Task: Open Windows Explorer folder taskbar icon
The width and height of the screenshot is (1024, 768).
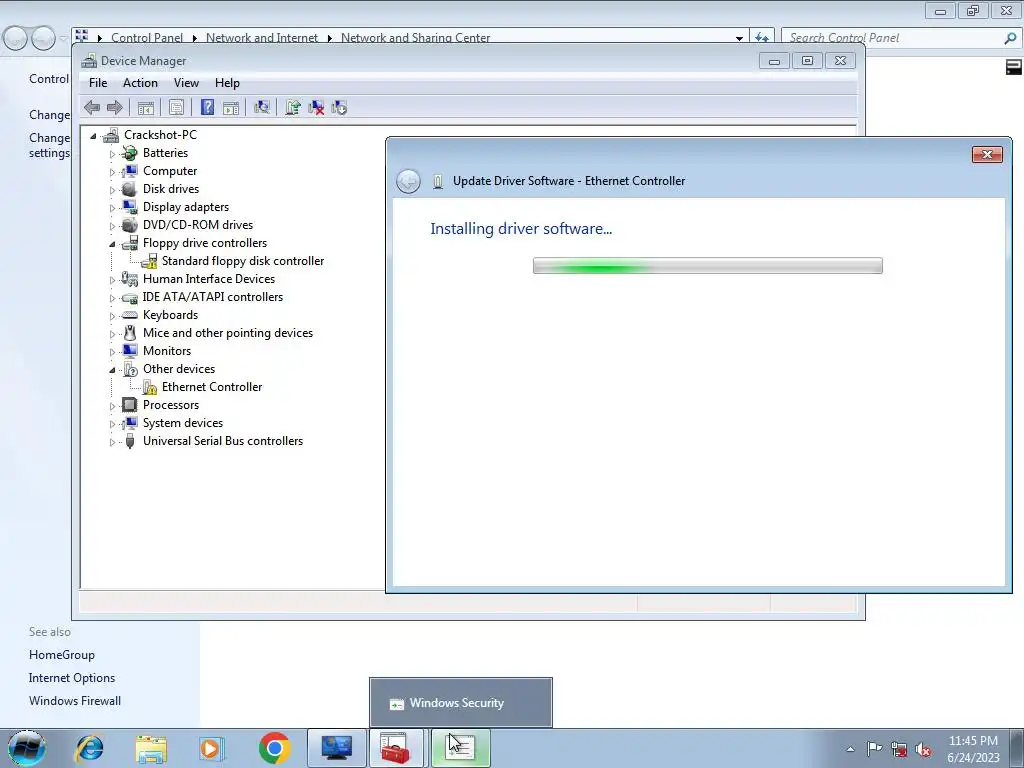Action: coord(151,748)
